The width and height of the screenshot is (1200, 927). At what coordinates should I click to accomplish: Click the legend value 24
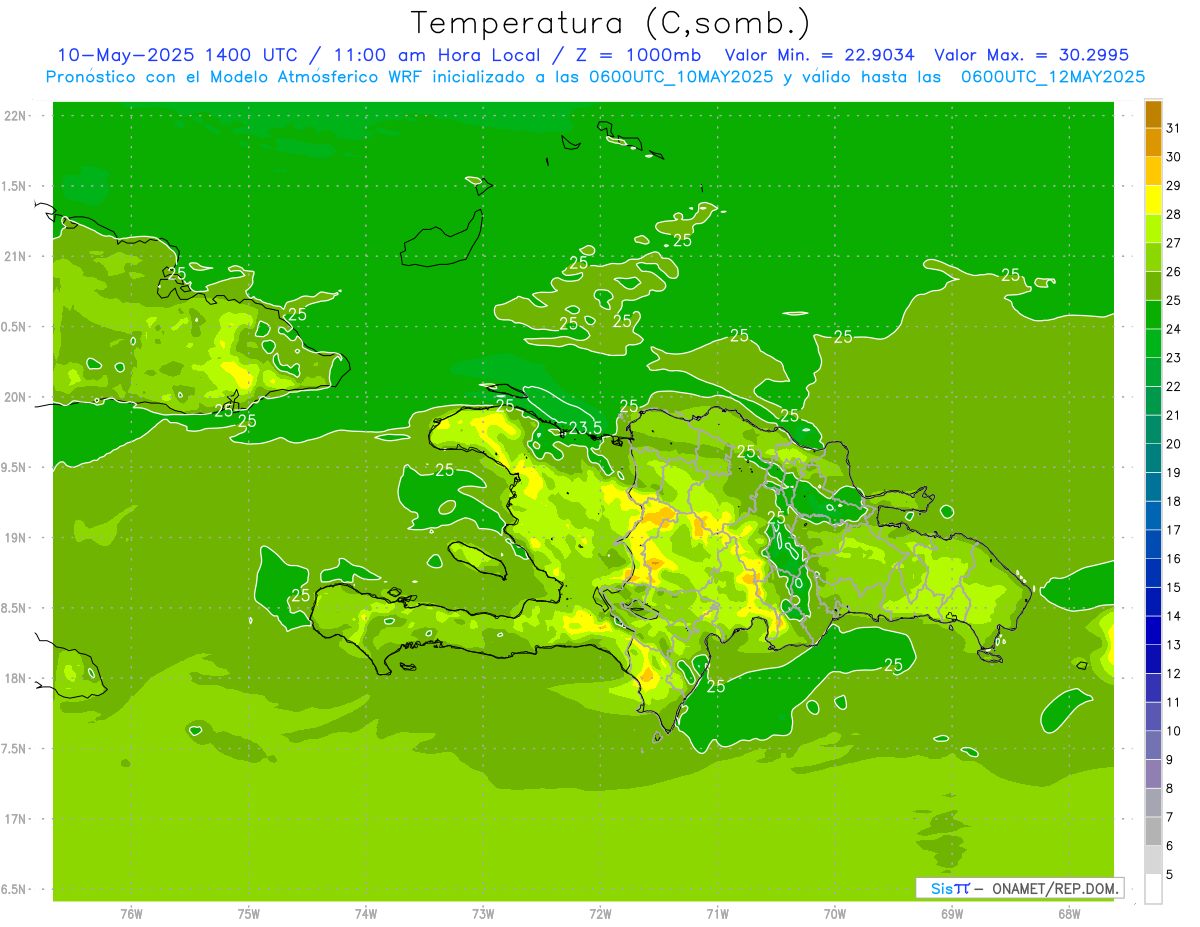click(x=1174, y=329)
